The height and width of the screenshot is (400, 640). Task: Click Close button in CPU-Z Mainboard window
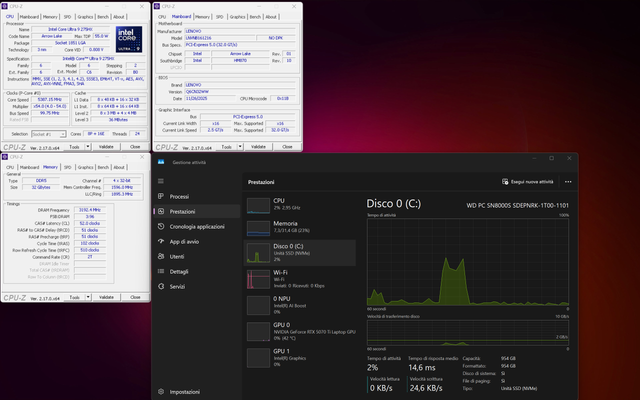click(287, 147)
